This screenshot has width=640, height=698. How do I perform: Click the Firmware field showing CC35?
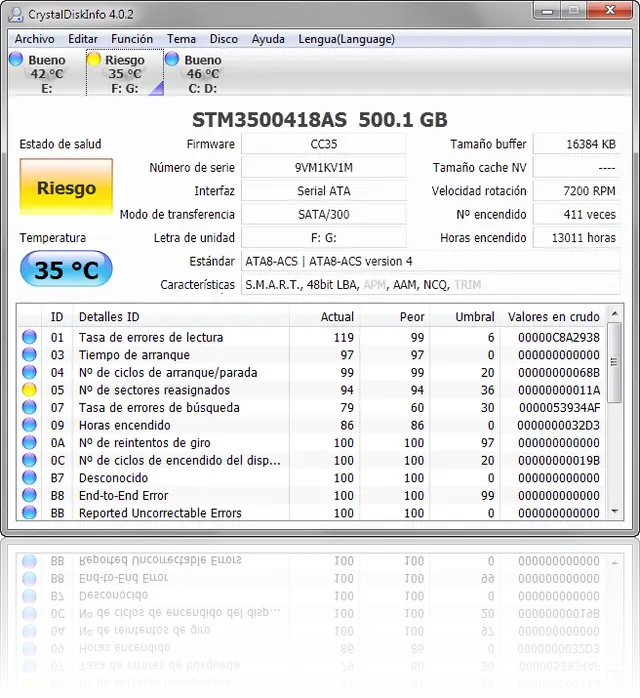pyautogui.click(x=324, y=144)
